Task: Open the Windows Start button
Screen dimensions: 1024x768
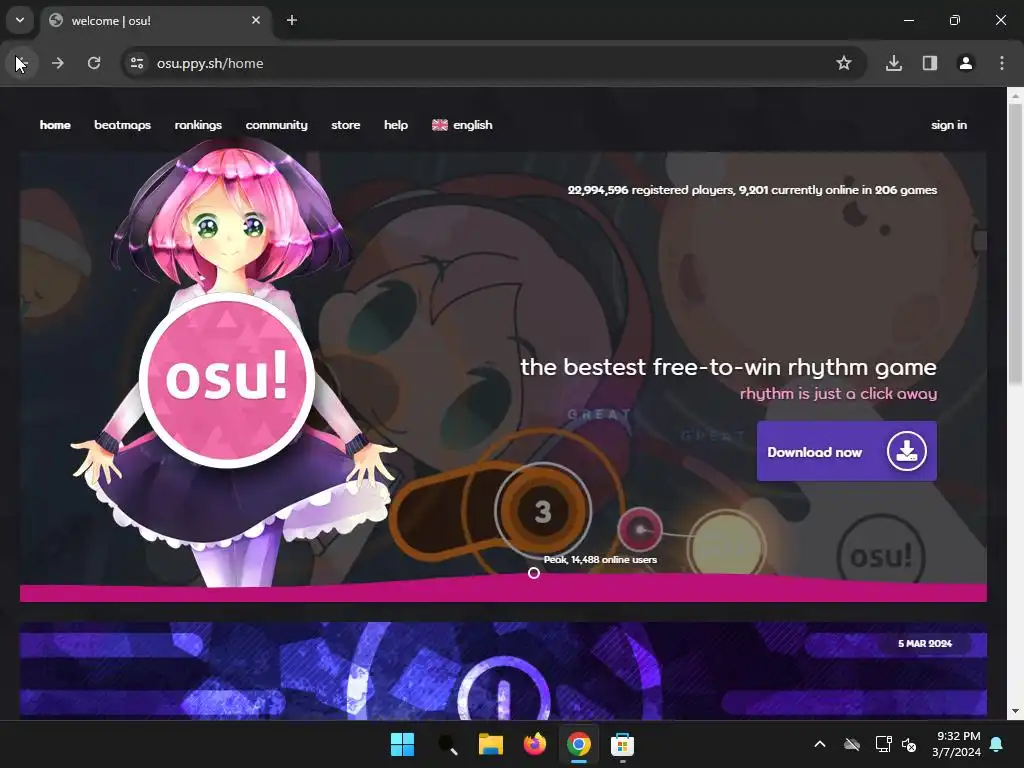Action: [x=402, y=744]
